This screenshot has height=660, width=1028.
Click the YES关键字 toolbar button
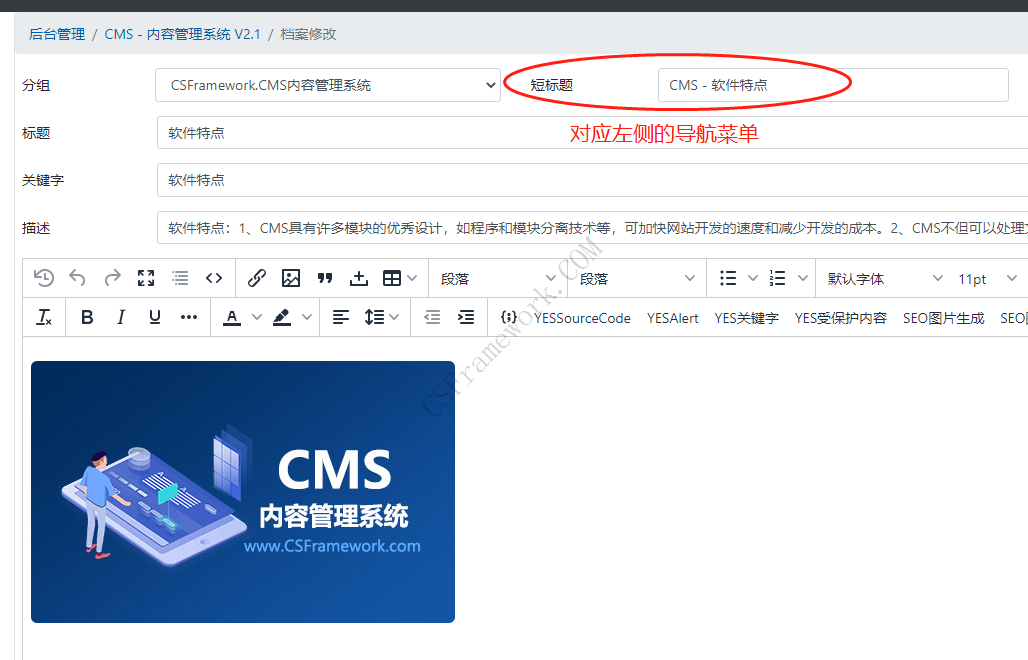pyautogui.click(x=746, y=318)
